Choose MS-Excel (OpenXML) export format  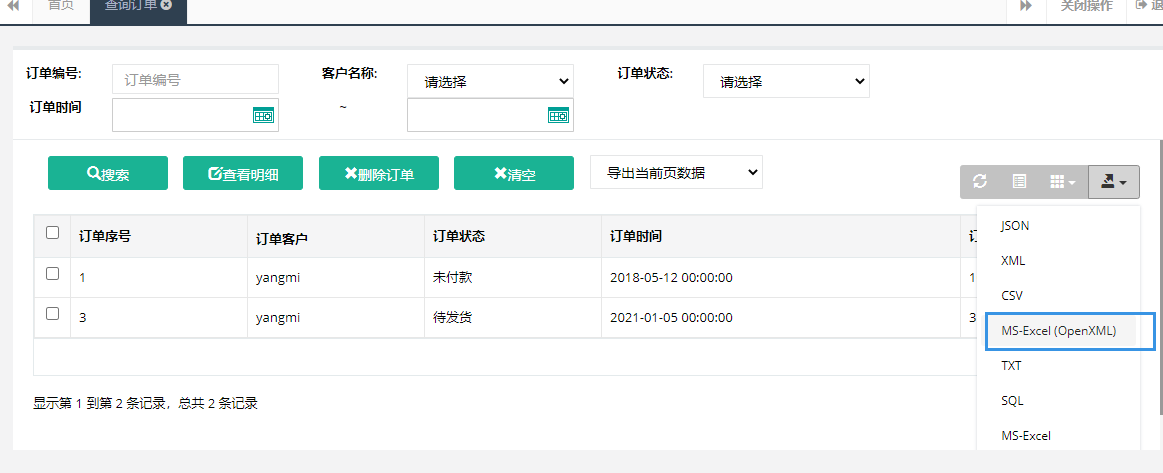[x=1059, y=331]
